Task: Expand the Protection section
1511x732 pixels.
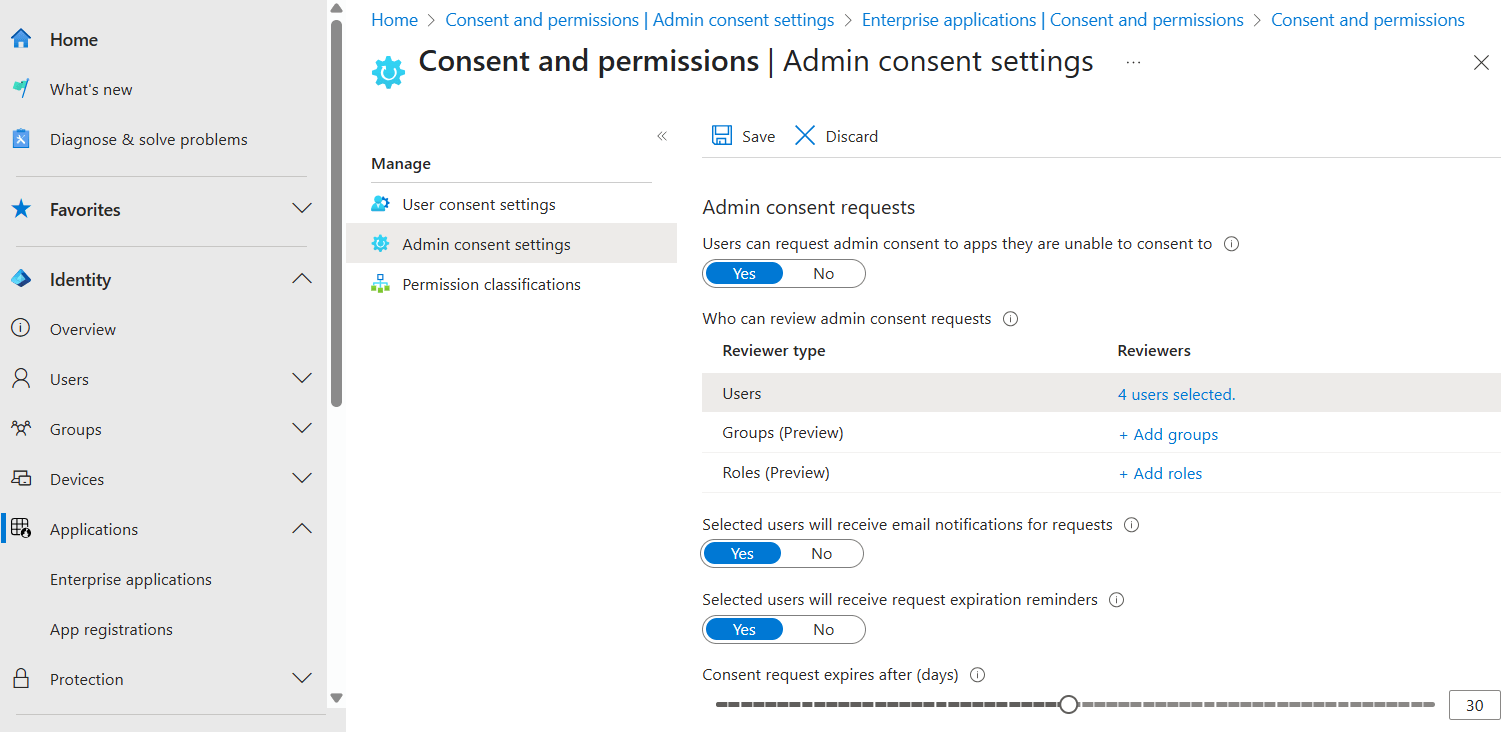Action: tap(302, 678)
